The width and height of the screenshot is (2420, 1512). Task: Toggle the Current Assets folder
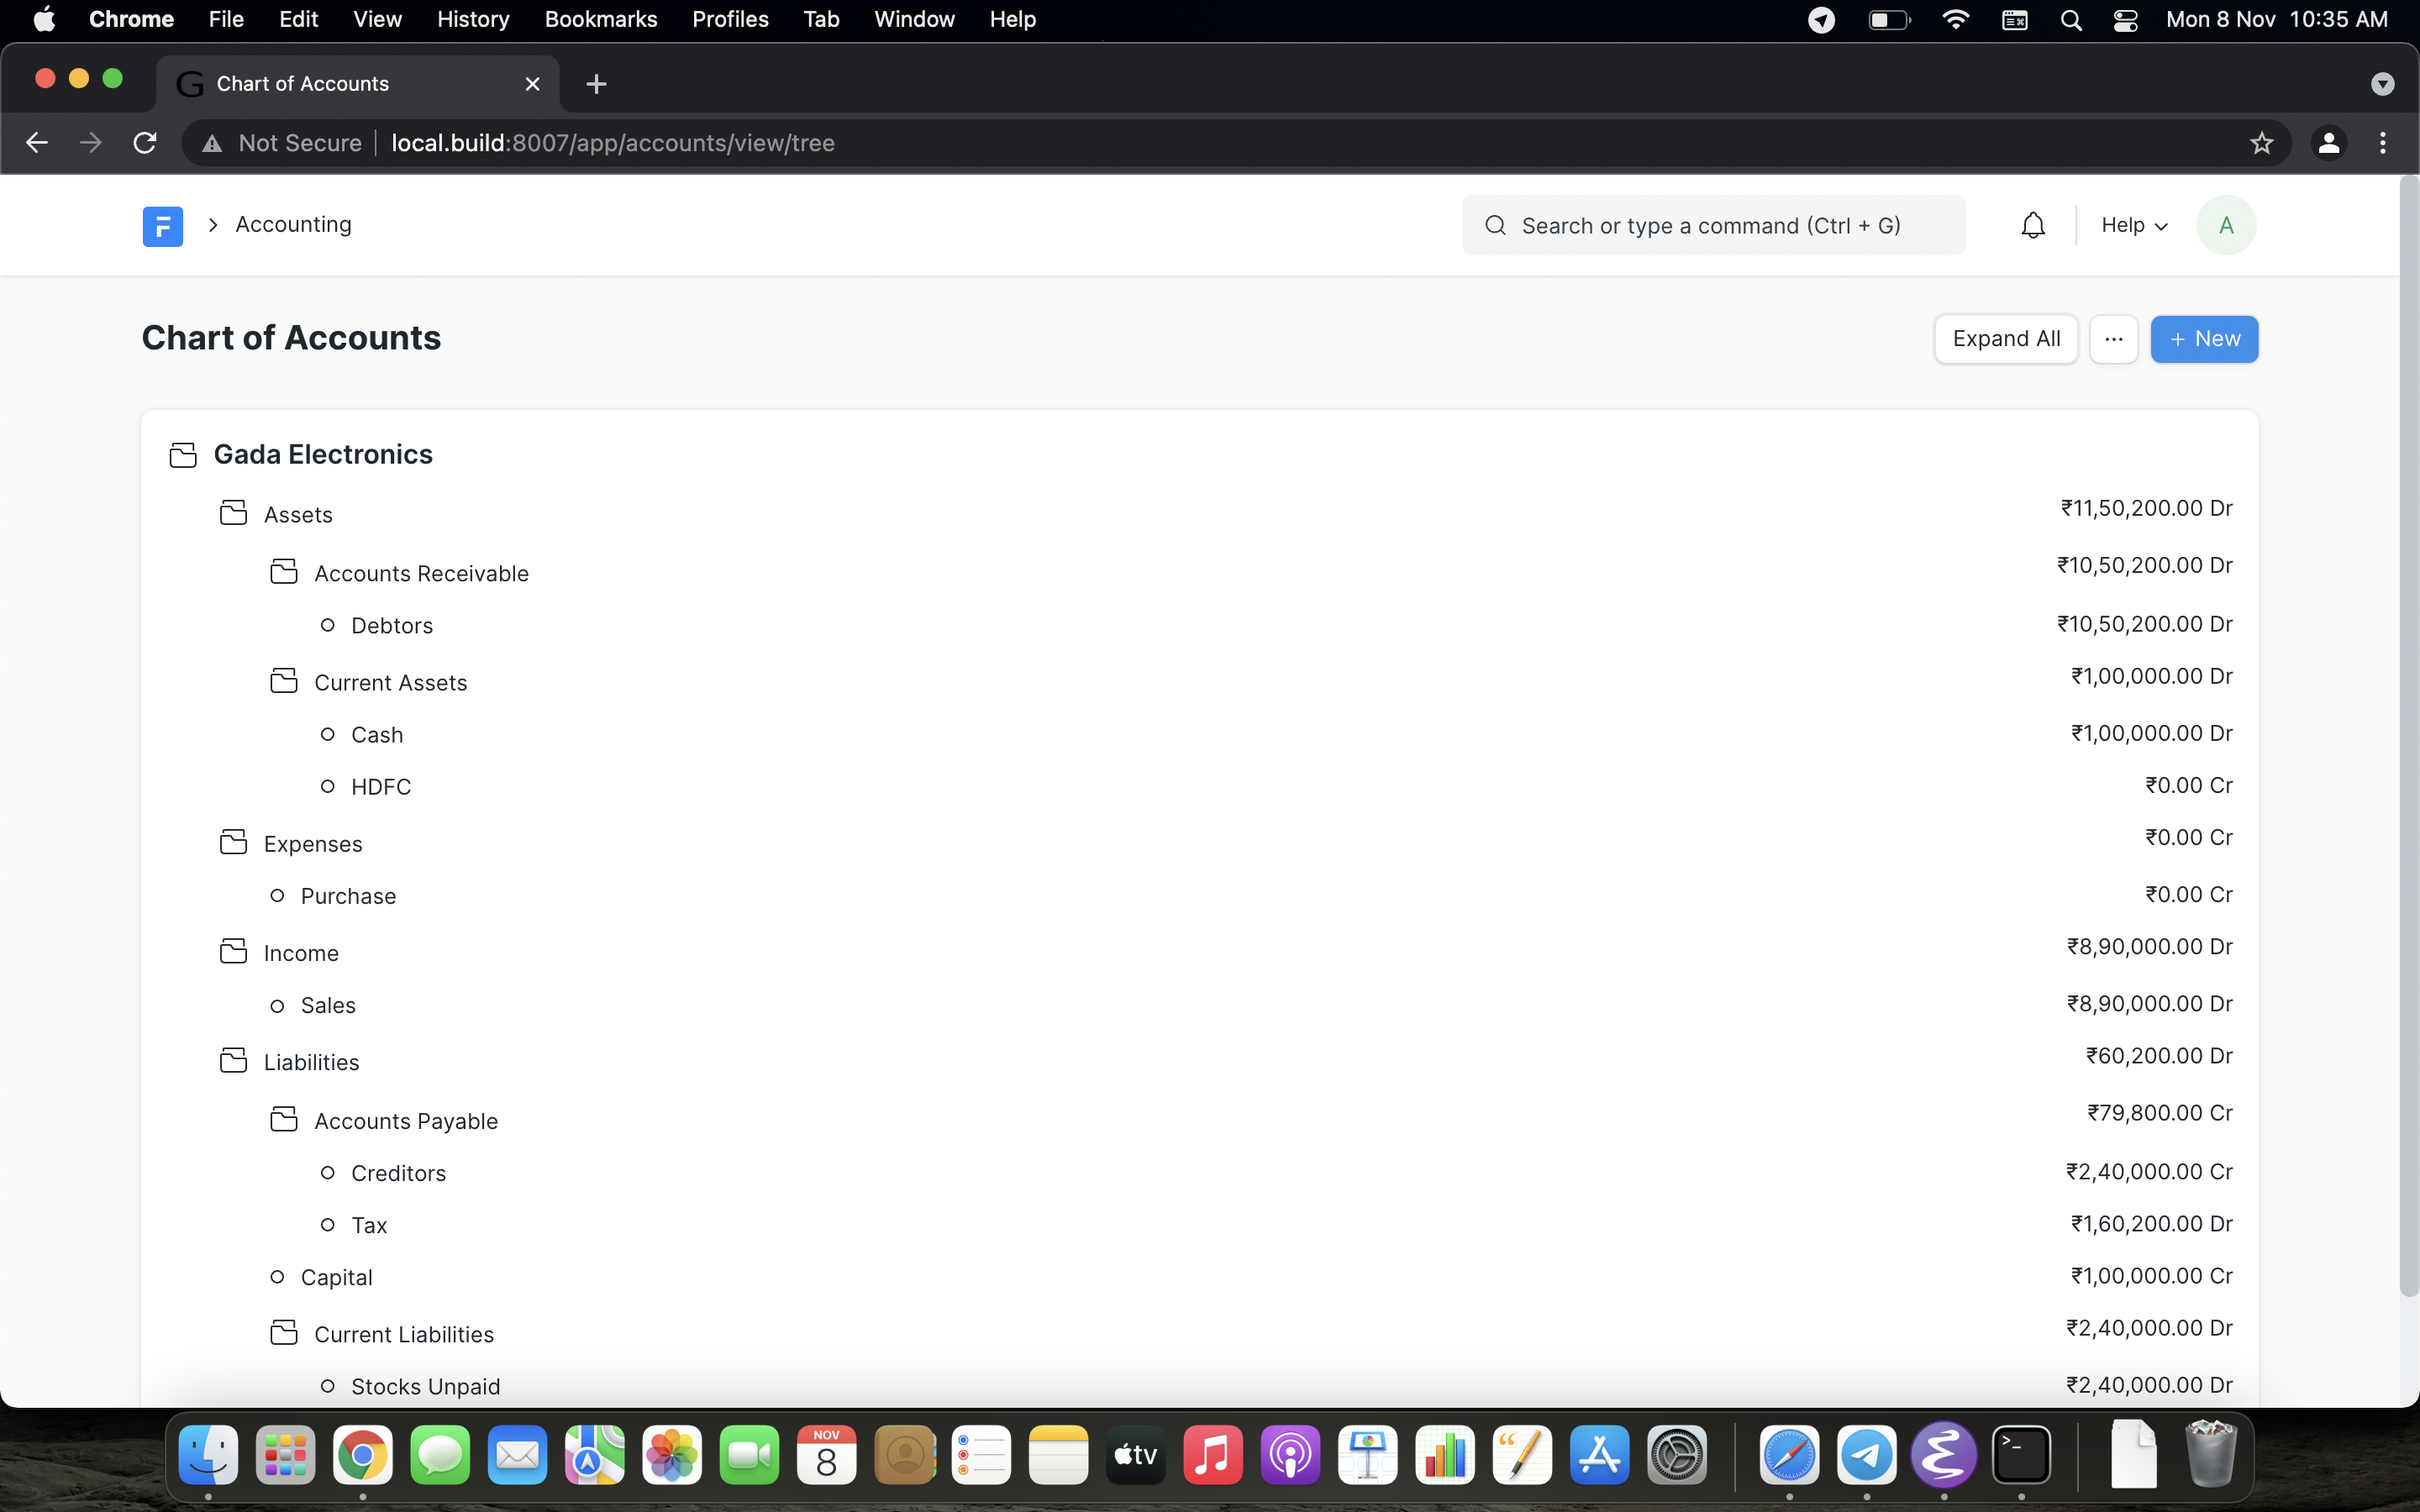tap(284, 681)
